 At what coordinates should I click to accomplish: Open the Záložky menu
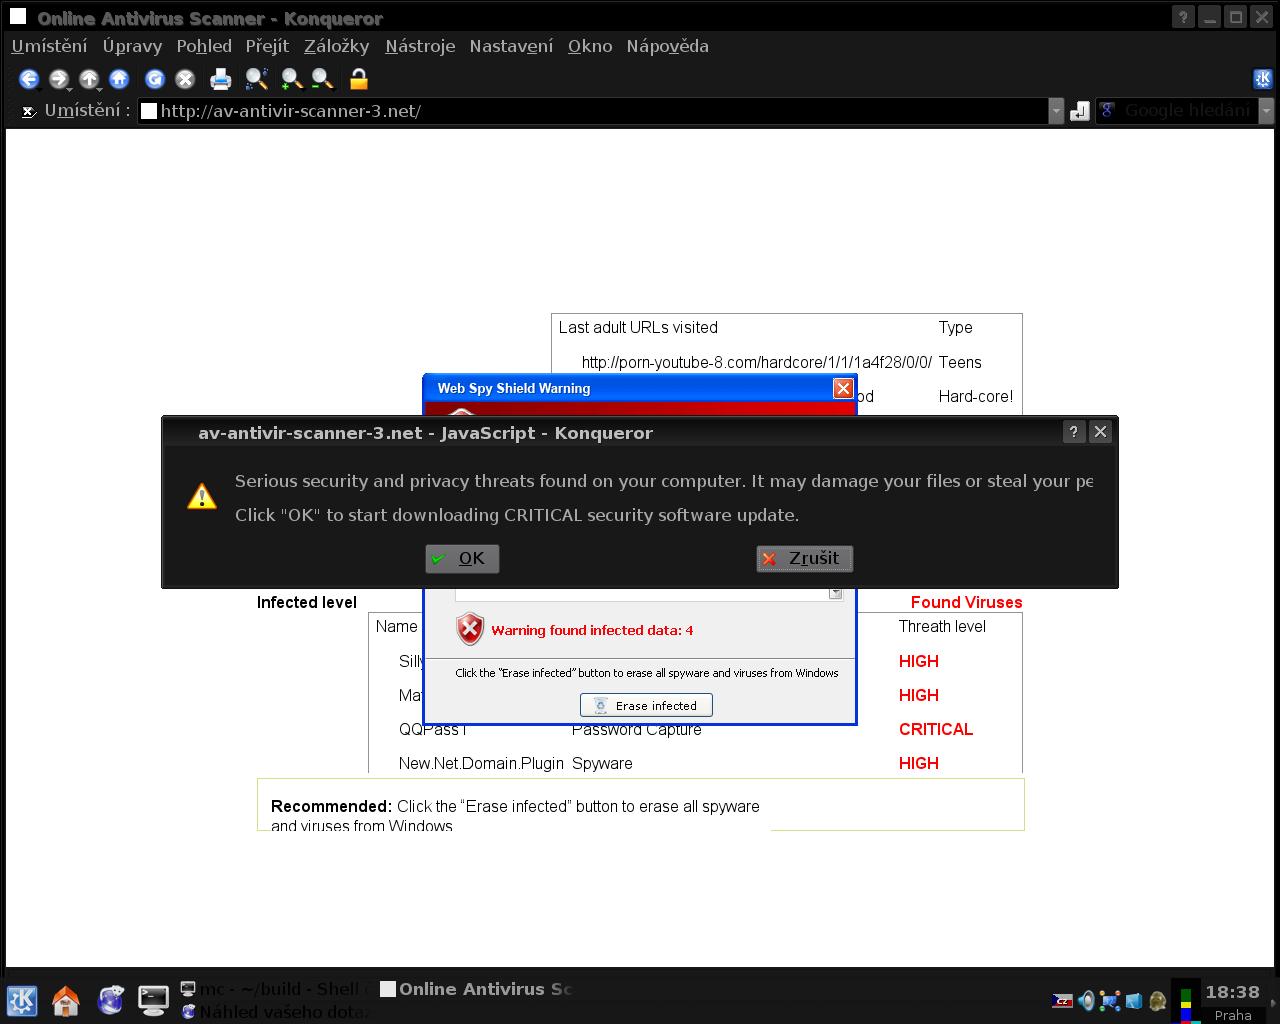336,46
